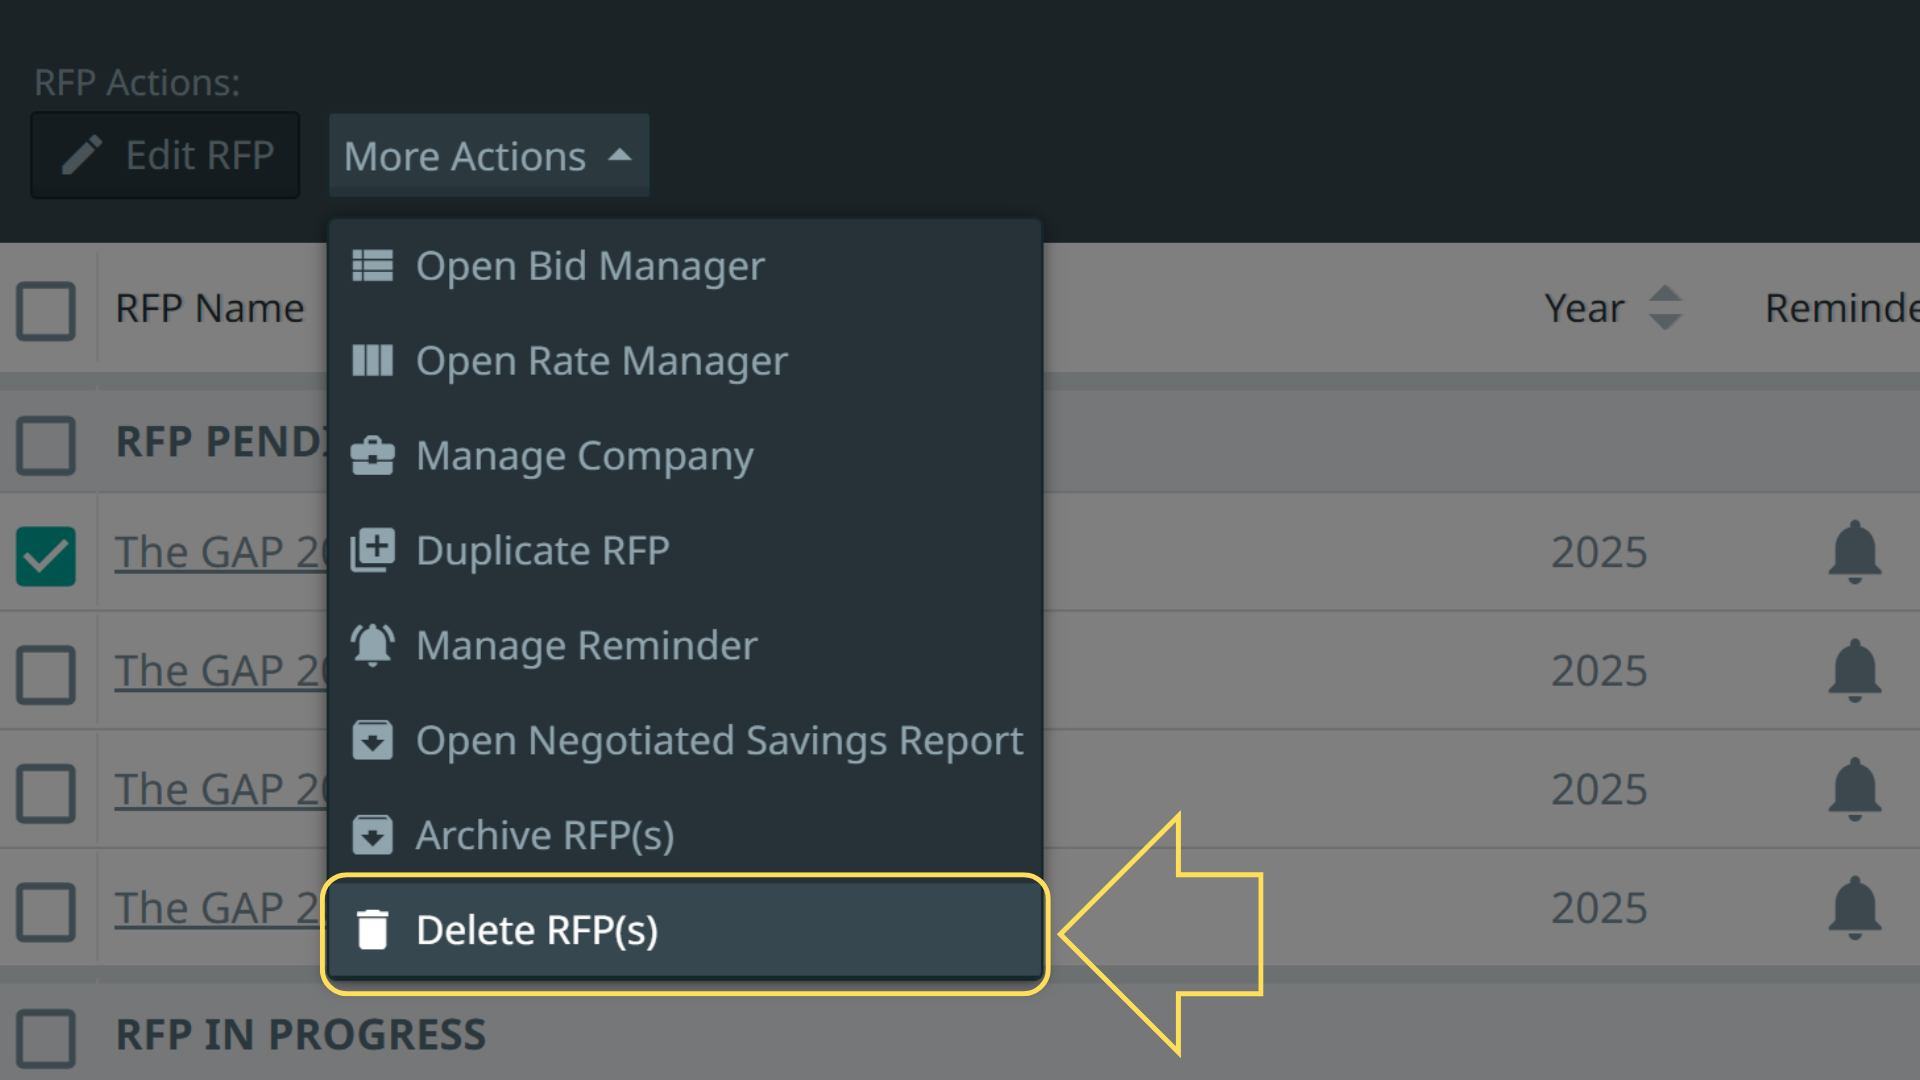This screenshot has width=1920, height=1080.
Task: Click reminder bell in the checked GAP row
Action: click(x=1854, y=552)
